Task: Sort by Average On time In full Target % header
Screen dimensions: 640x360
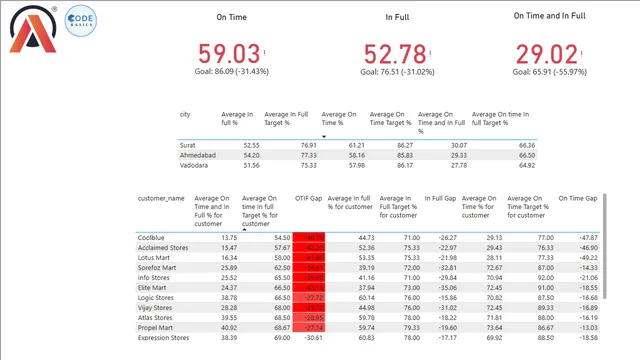Action: (x=500, y=118)
